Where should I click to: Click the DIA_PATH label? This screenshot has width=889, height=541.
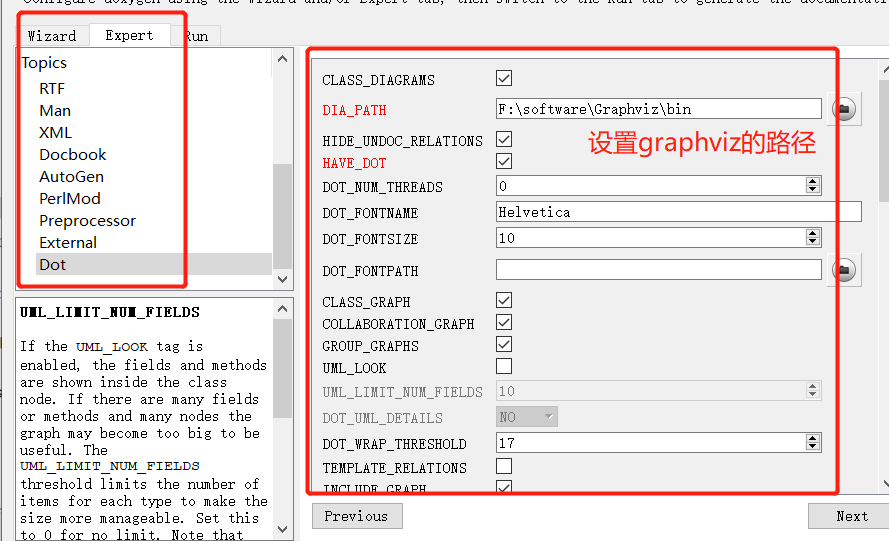point(354,110)
